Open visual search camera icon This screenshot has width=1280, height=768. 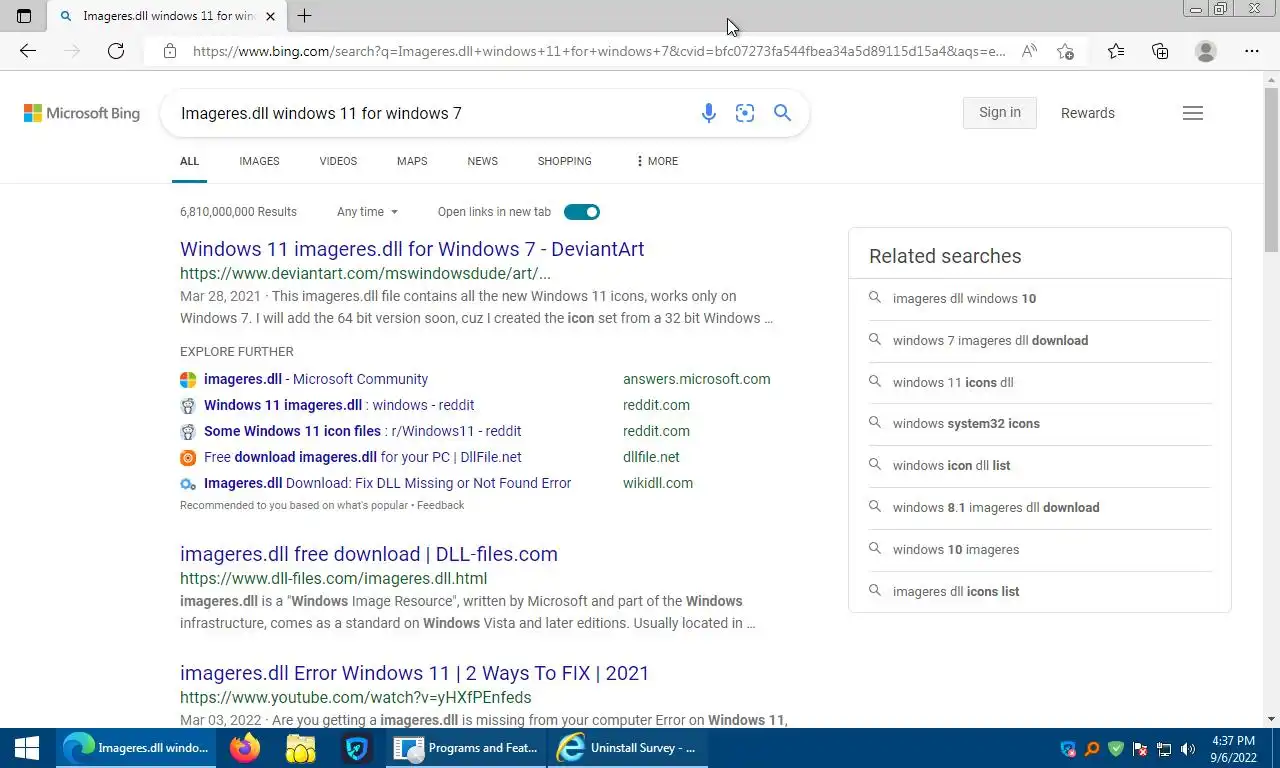pos(745,113)
